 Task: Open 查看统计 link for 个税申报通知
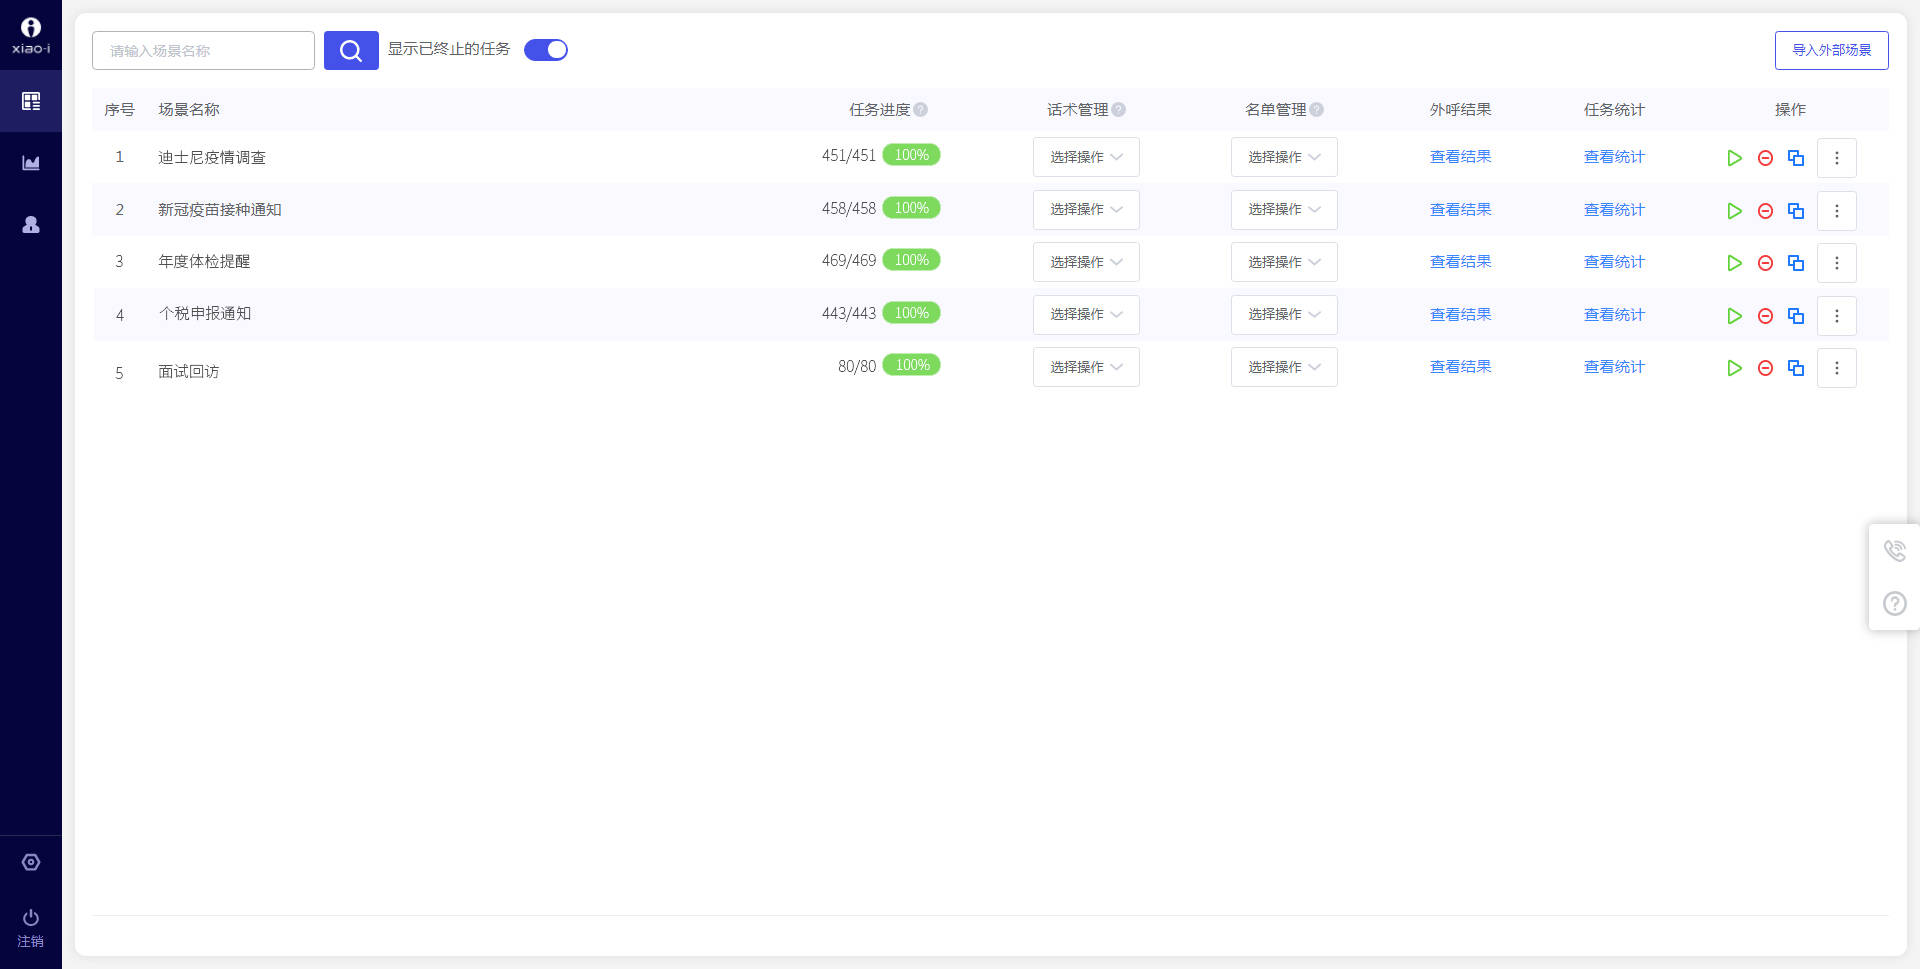pos(1614,315)
